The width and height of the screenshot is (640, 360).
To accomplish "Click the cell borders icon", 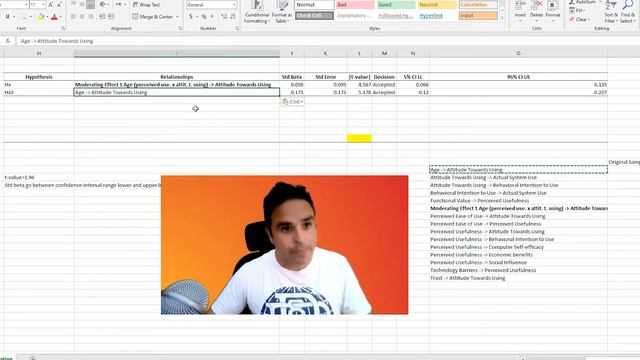I will (24, 17).
